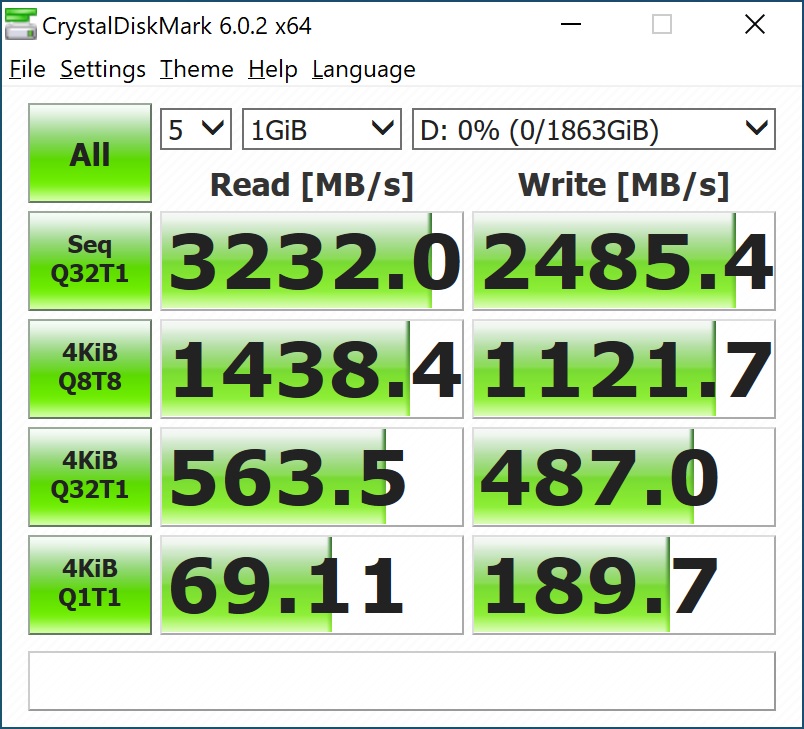804x729 pixels.
Task: Select the 4KiB Q8T8 read result 1438.4
Action: (312, 369)
